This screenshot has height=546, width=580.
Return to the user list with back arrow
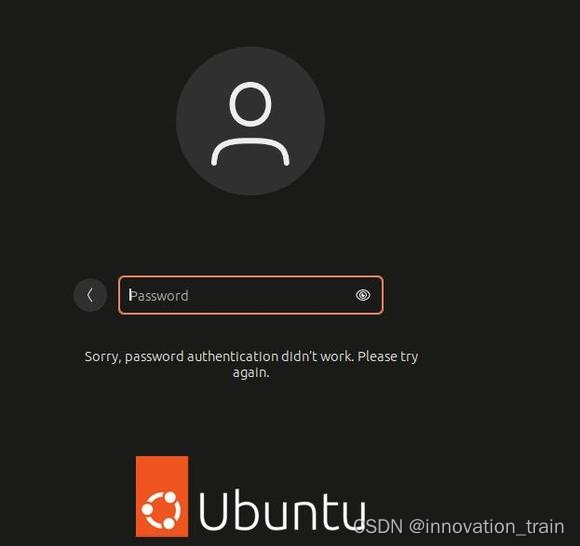(x=90, y=295)
